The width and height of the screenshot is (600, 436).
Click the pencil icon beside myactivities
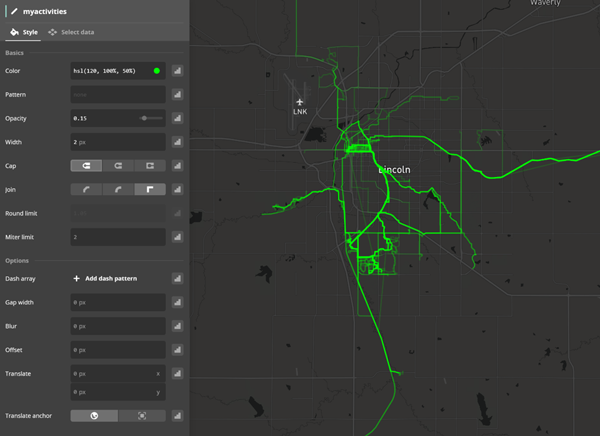tap(14, 11)
